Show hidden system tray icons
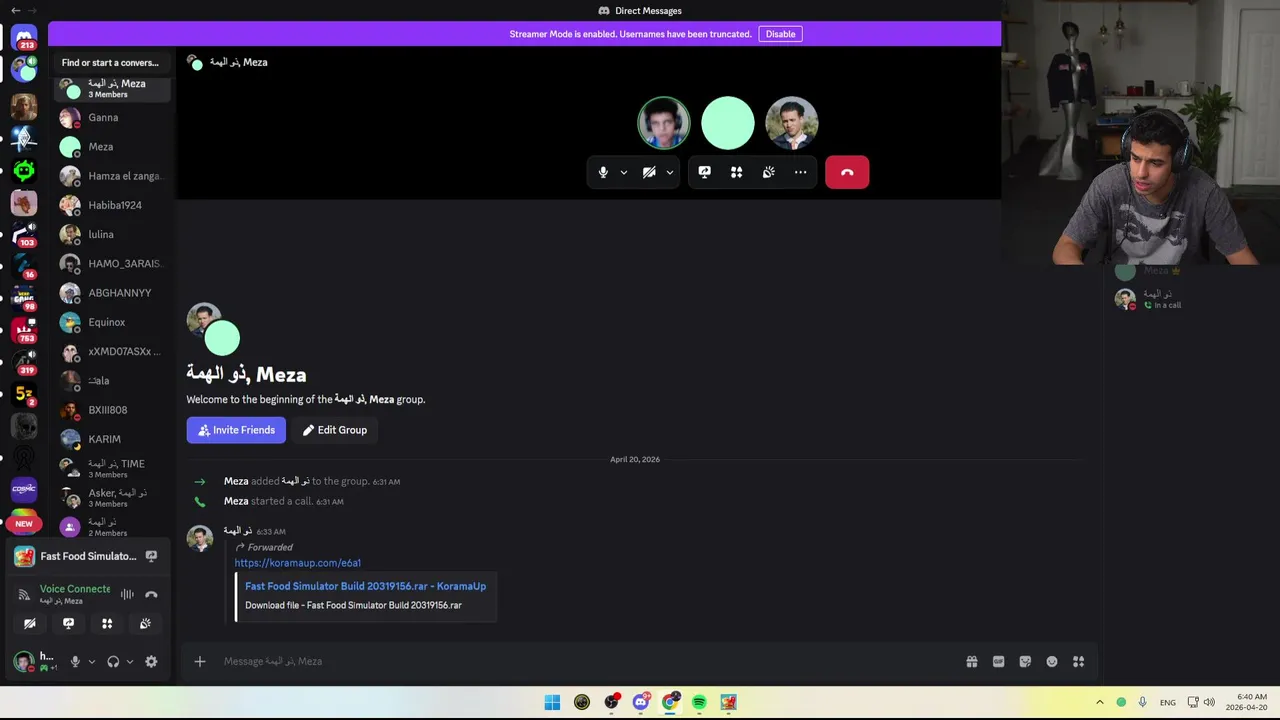 point(1100,702)
